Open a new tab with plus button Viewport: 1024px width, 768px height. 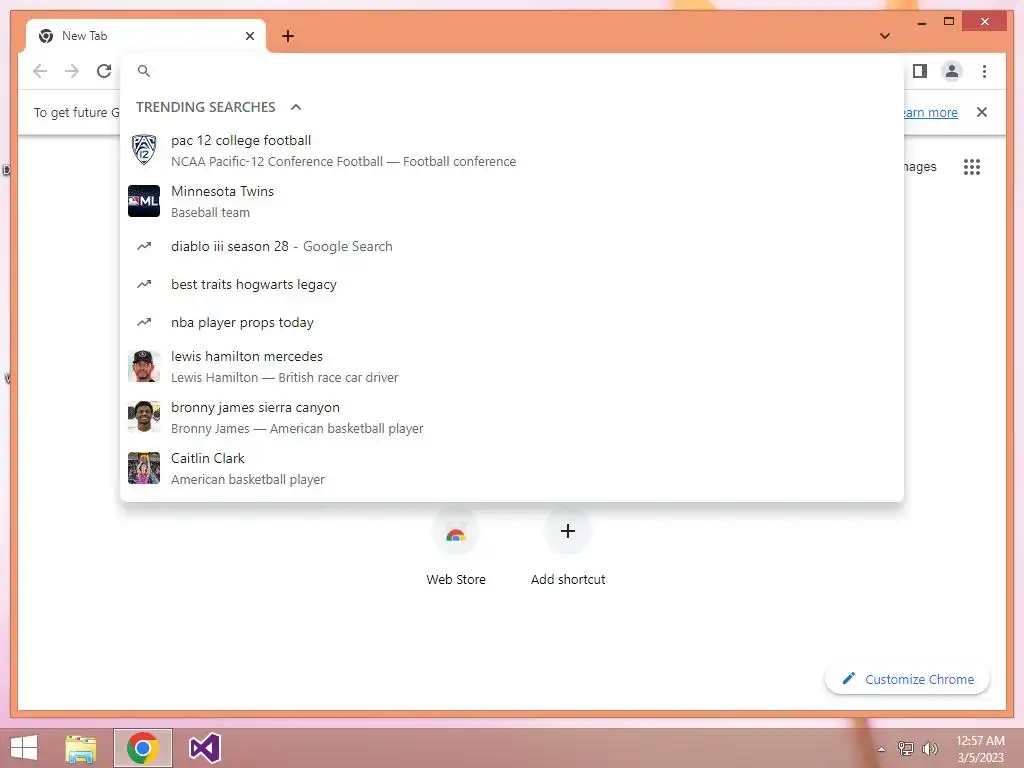point(288,36)
